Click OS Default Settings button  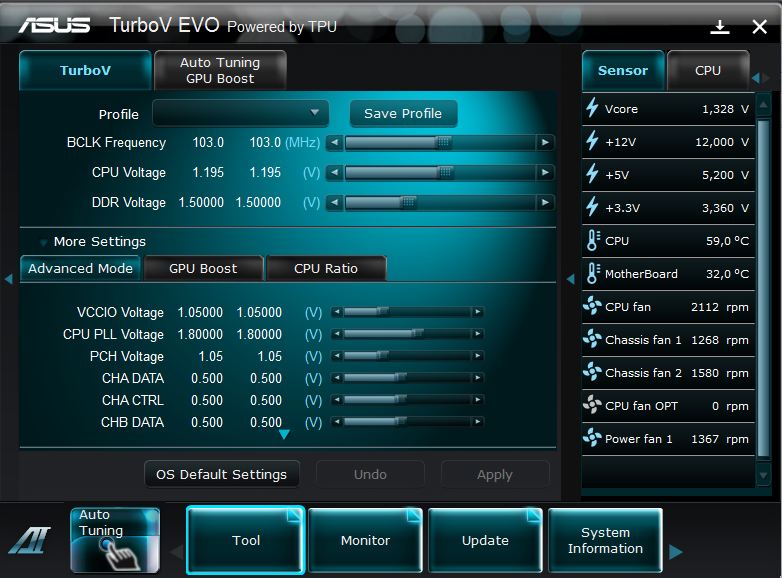(x=222, y=474)
